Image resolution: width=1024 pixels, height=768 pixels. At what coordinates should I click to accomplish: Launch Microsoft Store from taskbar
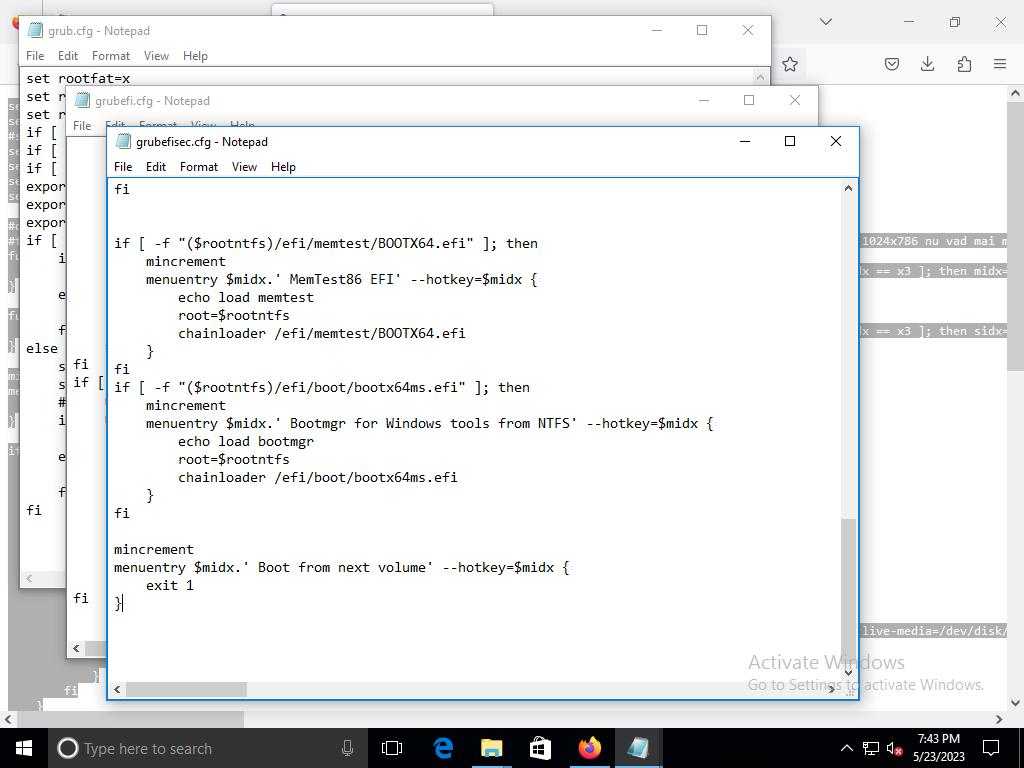tap(540, 748)
